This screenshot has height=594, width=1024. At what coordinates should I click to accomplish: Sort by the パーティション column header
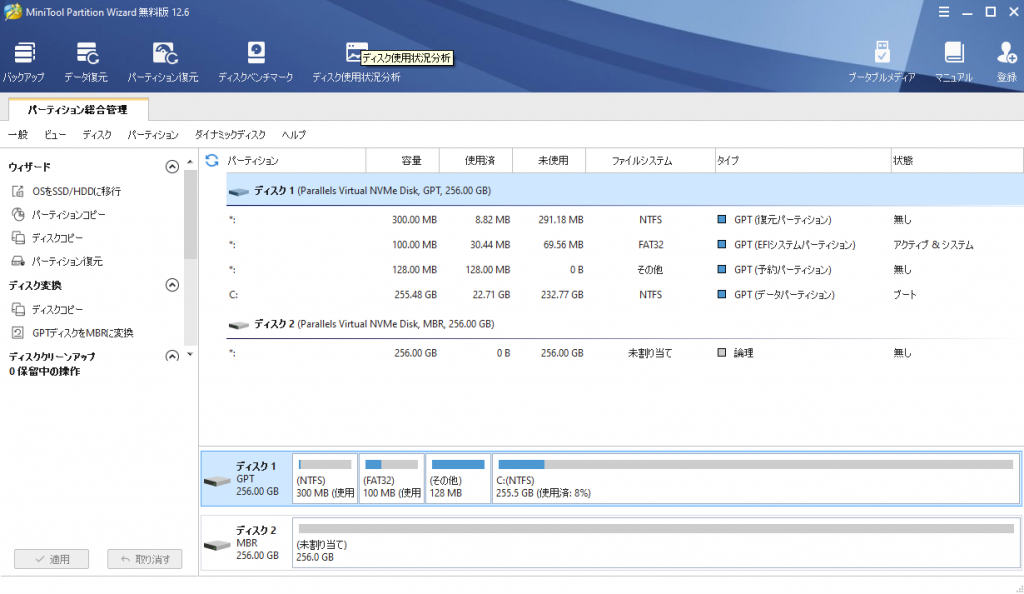pos(296,161)
